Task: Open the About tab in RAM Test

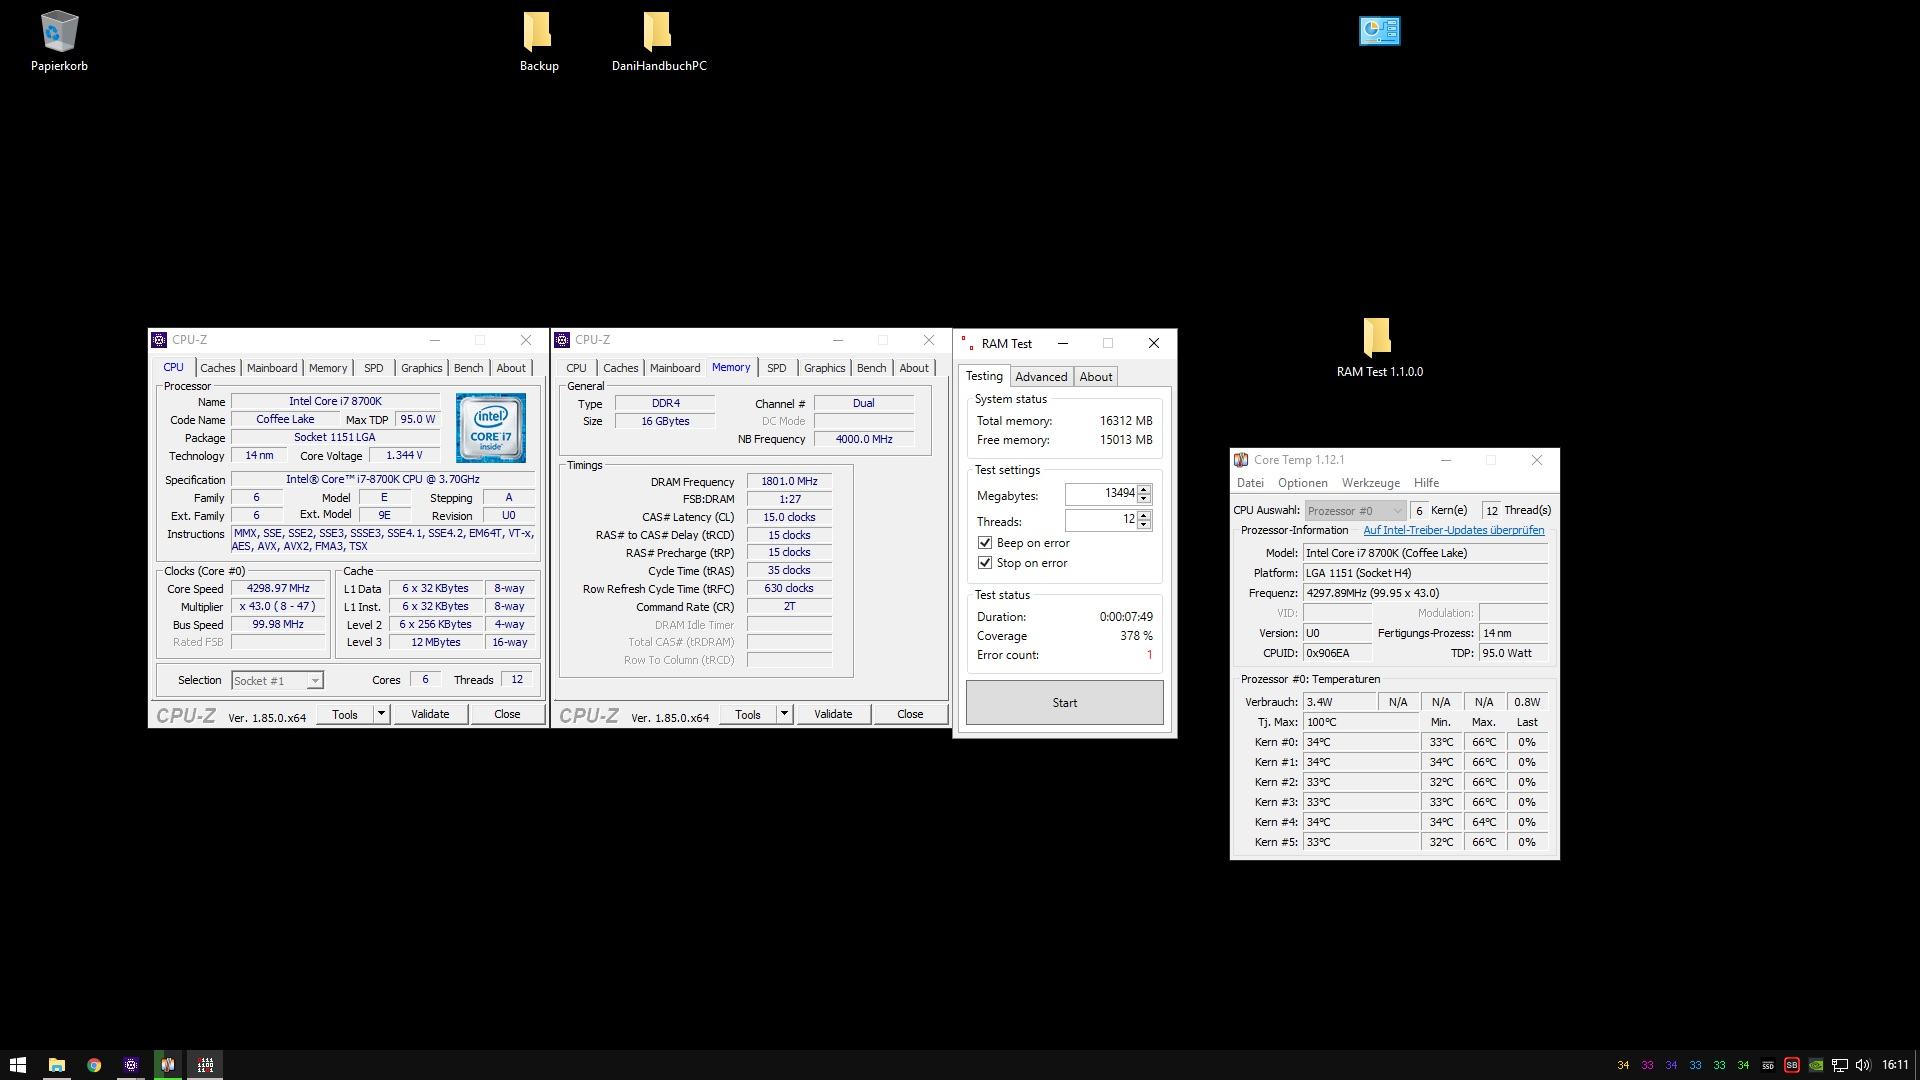Action: 1096,377
